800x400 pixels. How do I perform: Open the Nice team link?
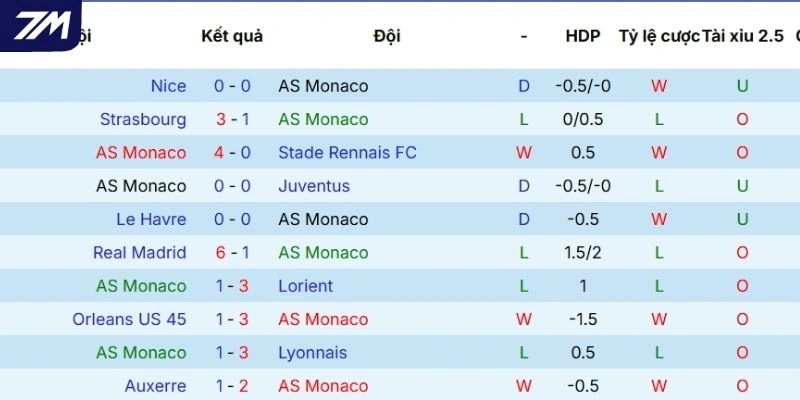pyautogui.click(x=168, y=86)
